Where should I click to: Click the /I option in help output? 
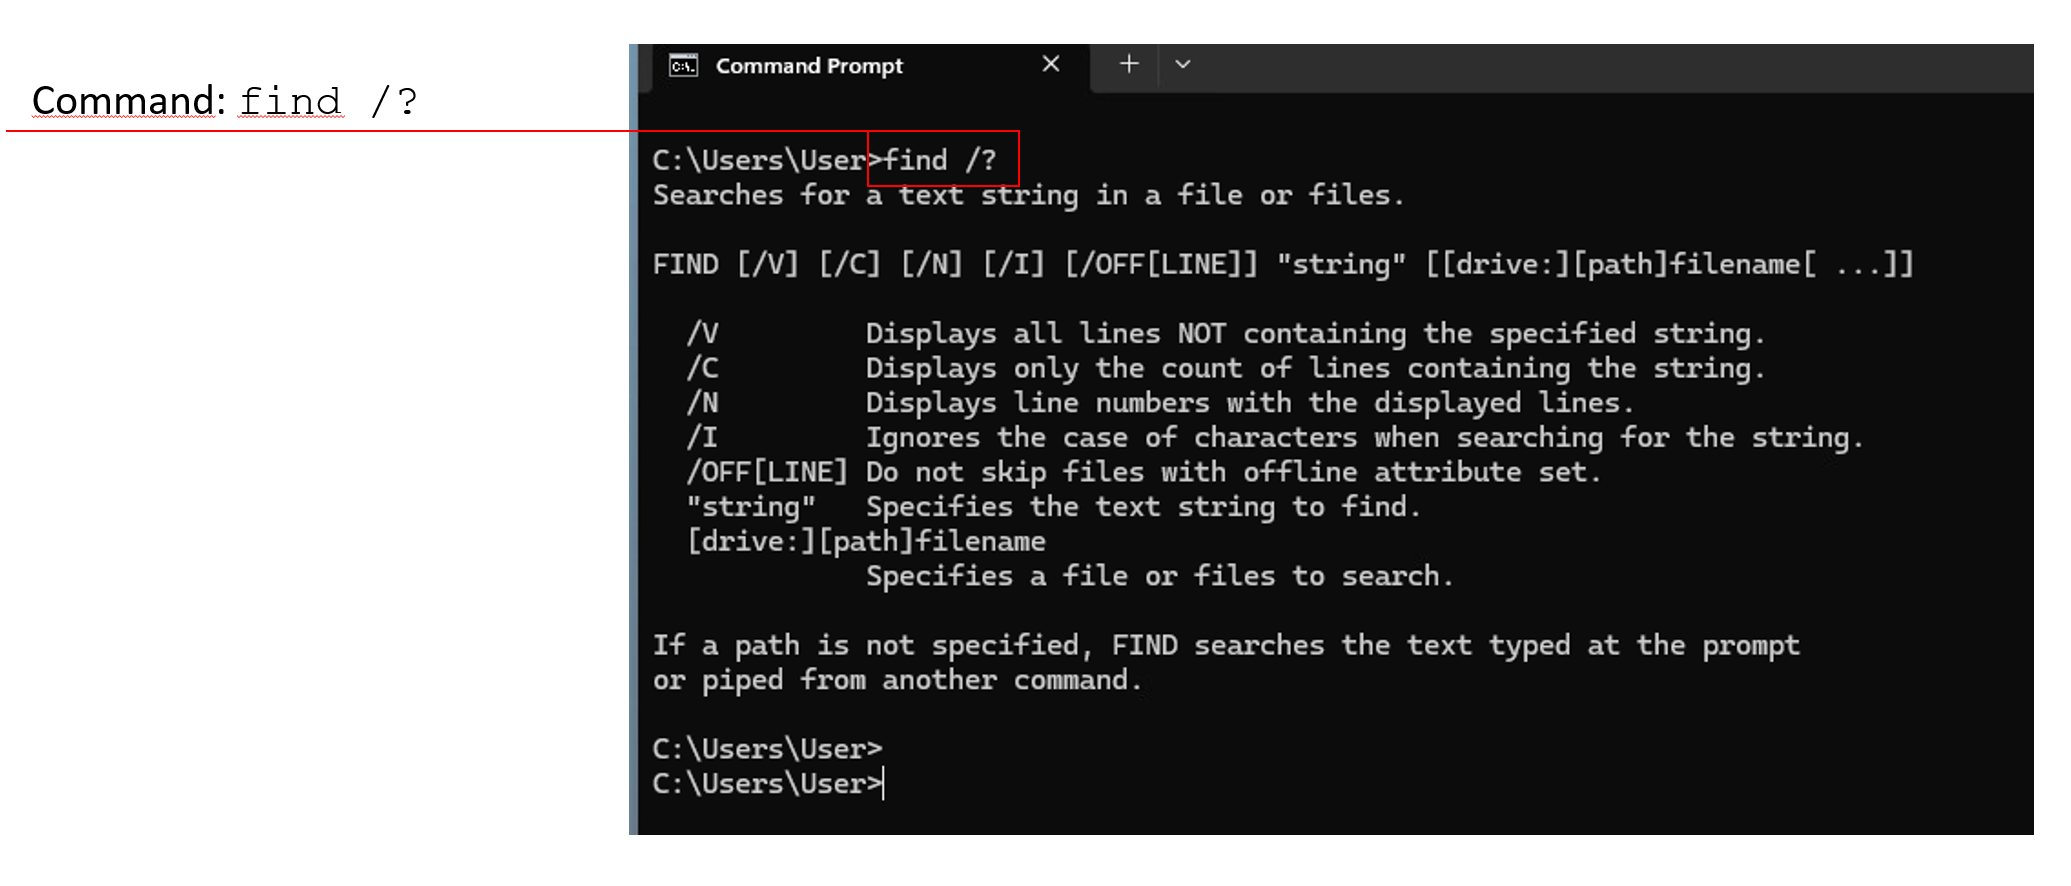coord(702,438)
